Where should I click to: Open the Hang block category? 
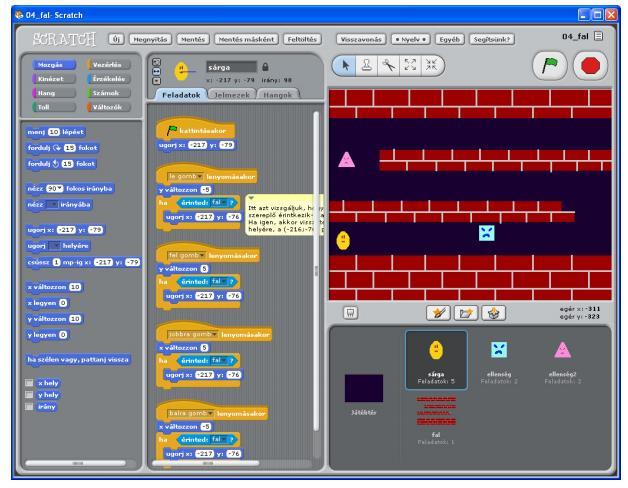click(x=54, y=93)
